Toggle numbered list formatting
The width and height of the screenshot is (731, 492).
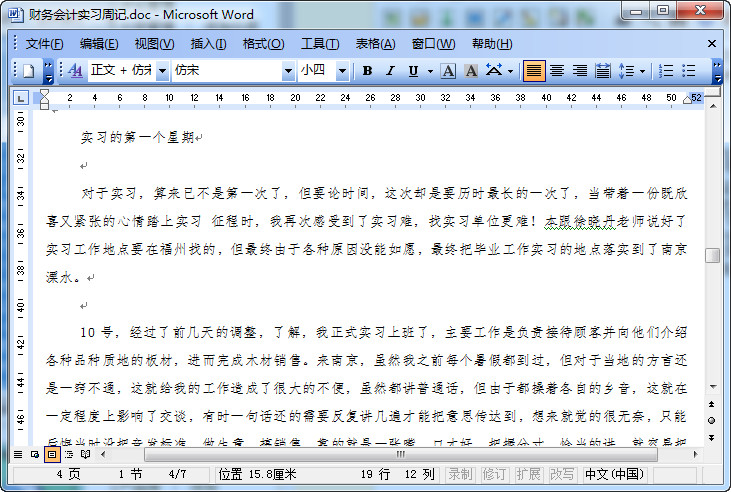pos(666,71)
